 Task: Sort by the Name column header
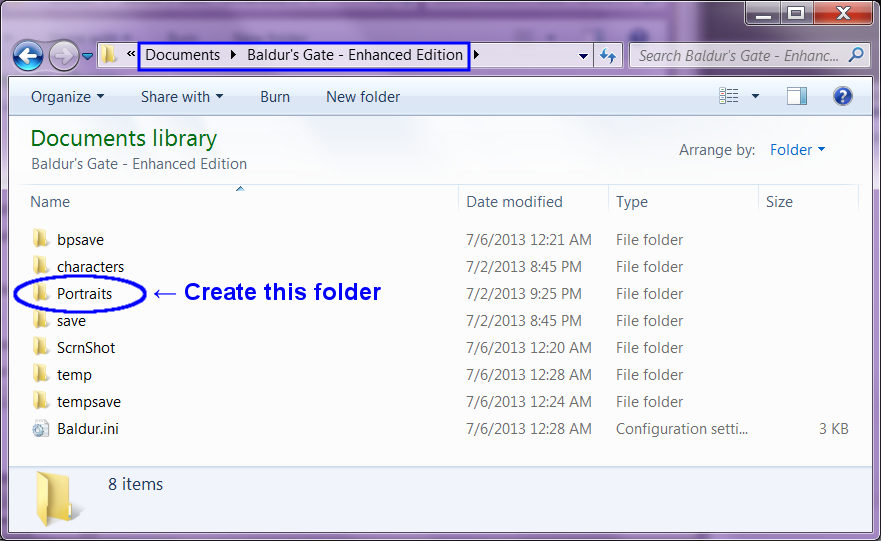pyautogui.click(x=50, y=202)
